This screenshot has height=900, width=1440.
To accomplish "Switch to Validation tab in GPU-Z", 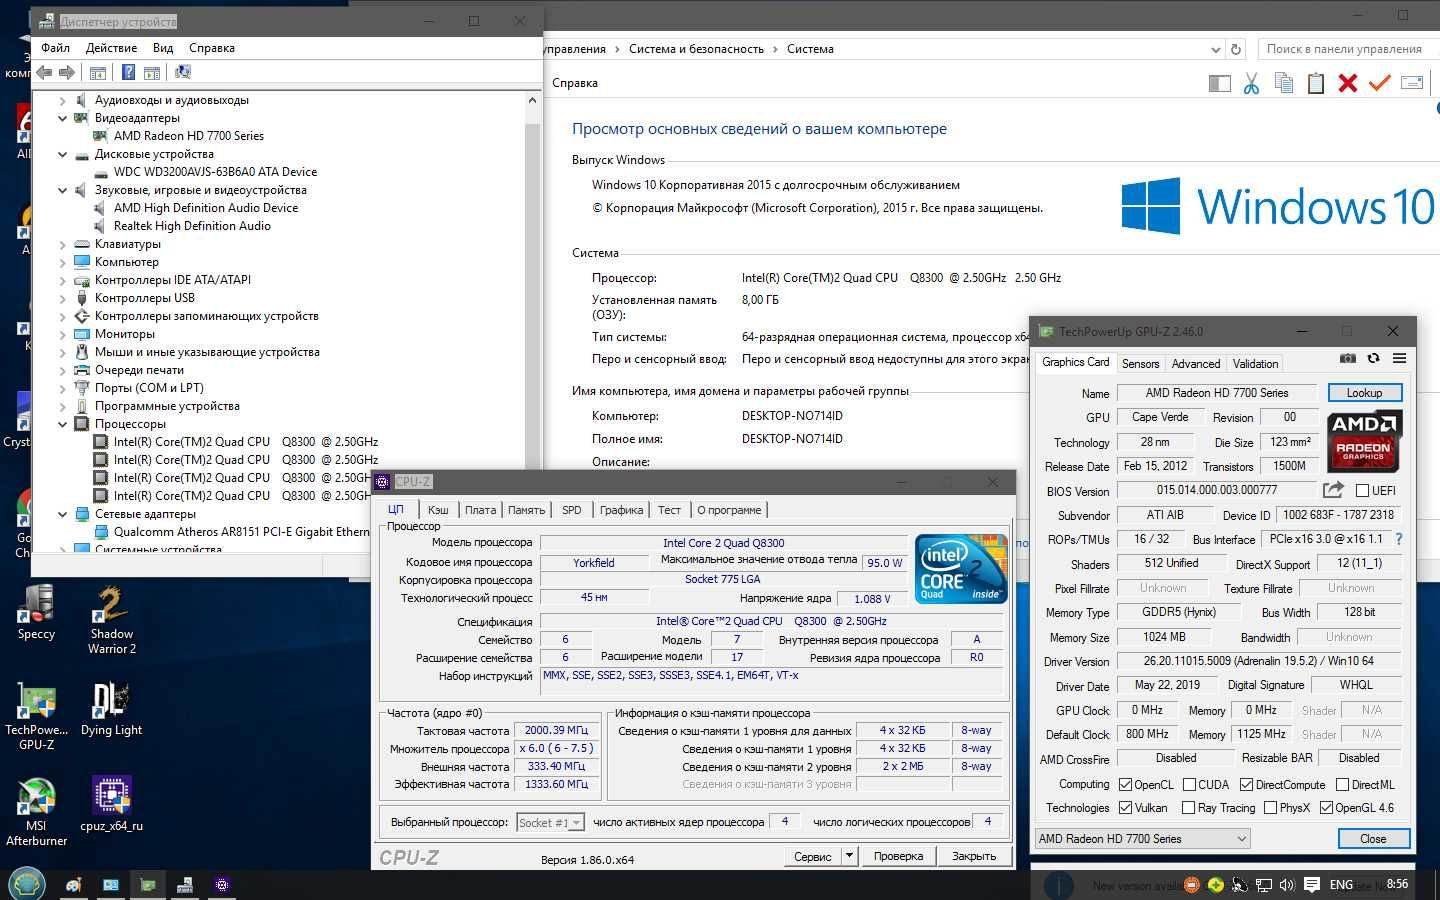I will click(1255, 364).
